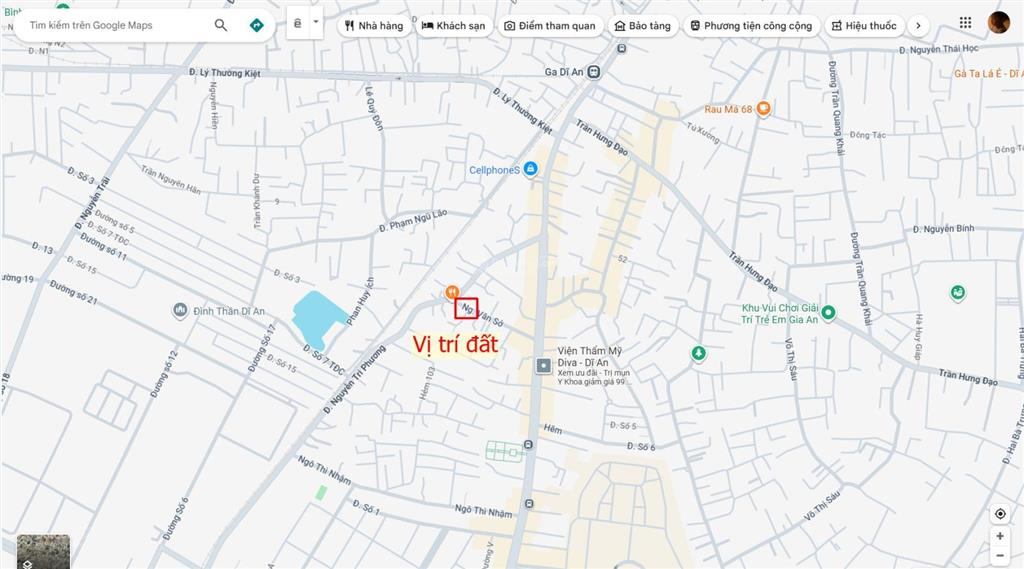1024x569 pixels.
Task: Click the Đình Thần Dĩ An label
Action: click(x=229, y=311)
